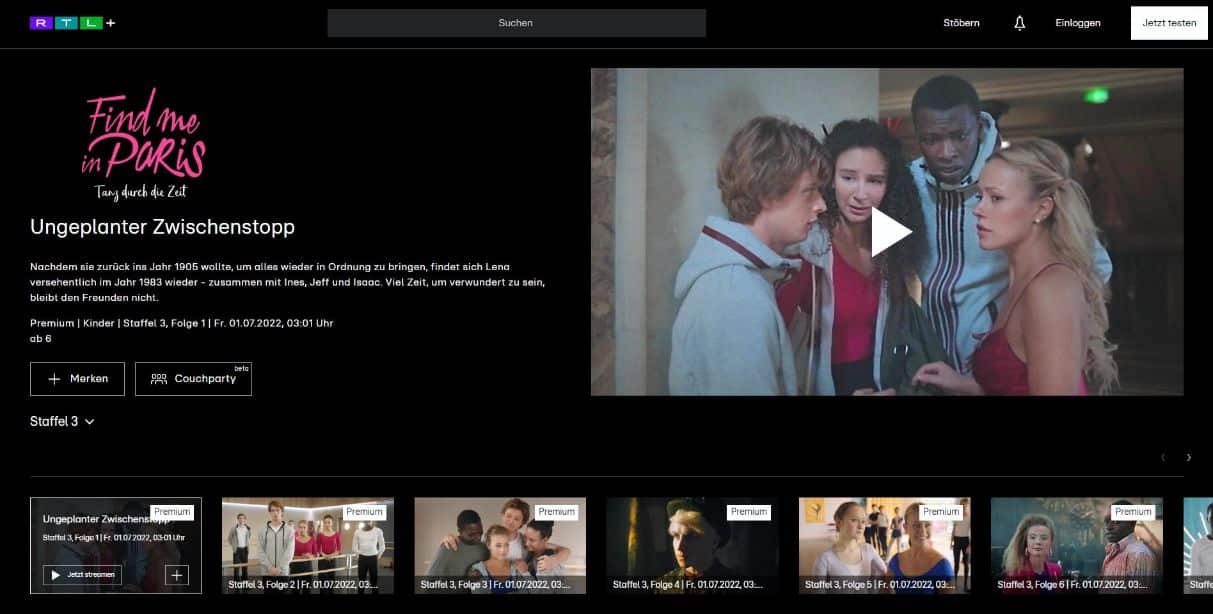
Task: Click Einloggen link
Action: pyautogui.click(x=1078, y=23)
